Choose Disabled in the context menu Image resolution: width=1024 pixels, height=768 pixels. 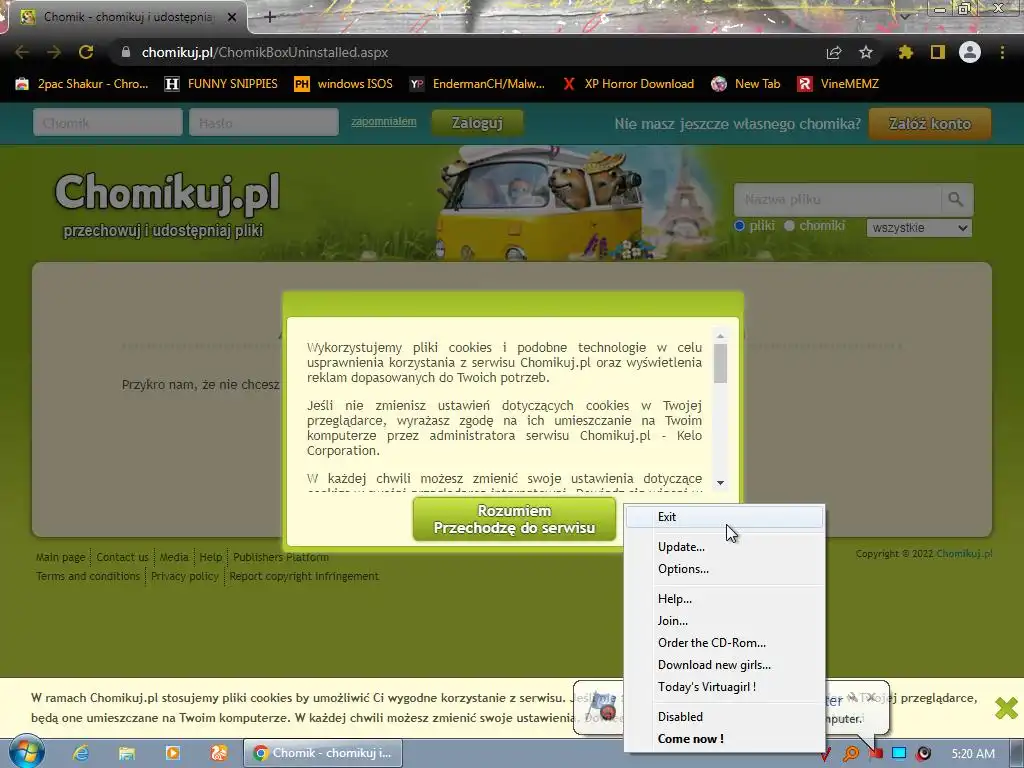(724, 717)
